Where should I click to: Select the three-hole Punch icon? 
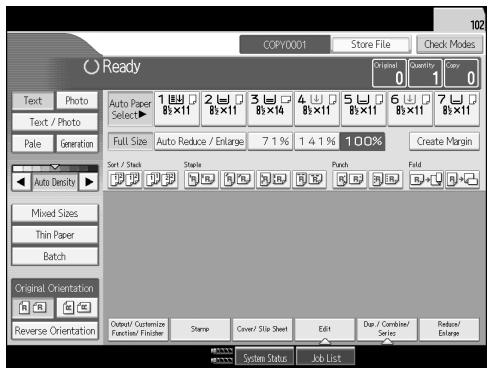click(x=386, y=180)
